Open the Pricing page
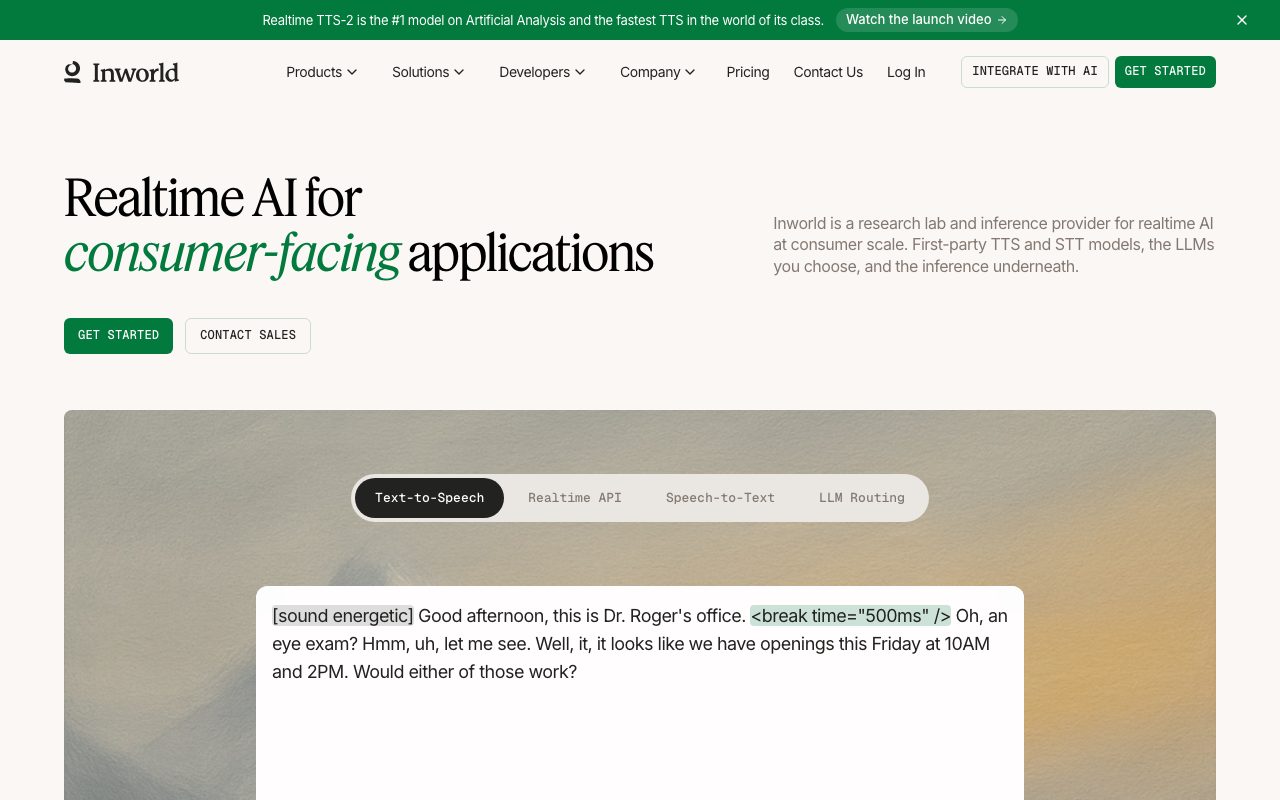Viewport: 1280px width, 800px height. 748,72
